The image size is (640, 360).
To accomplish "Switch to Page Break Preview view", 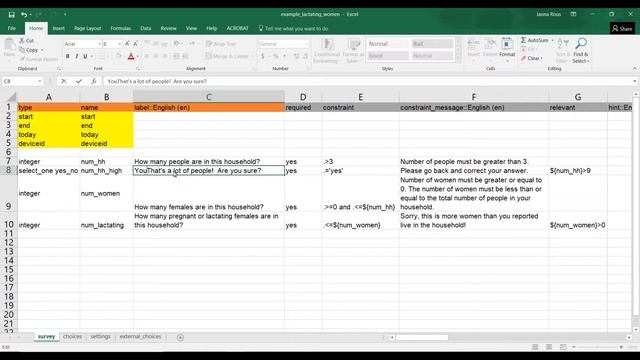I will [563, 347].
